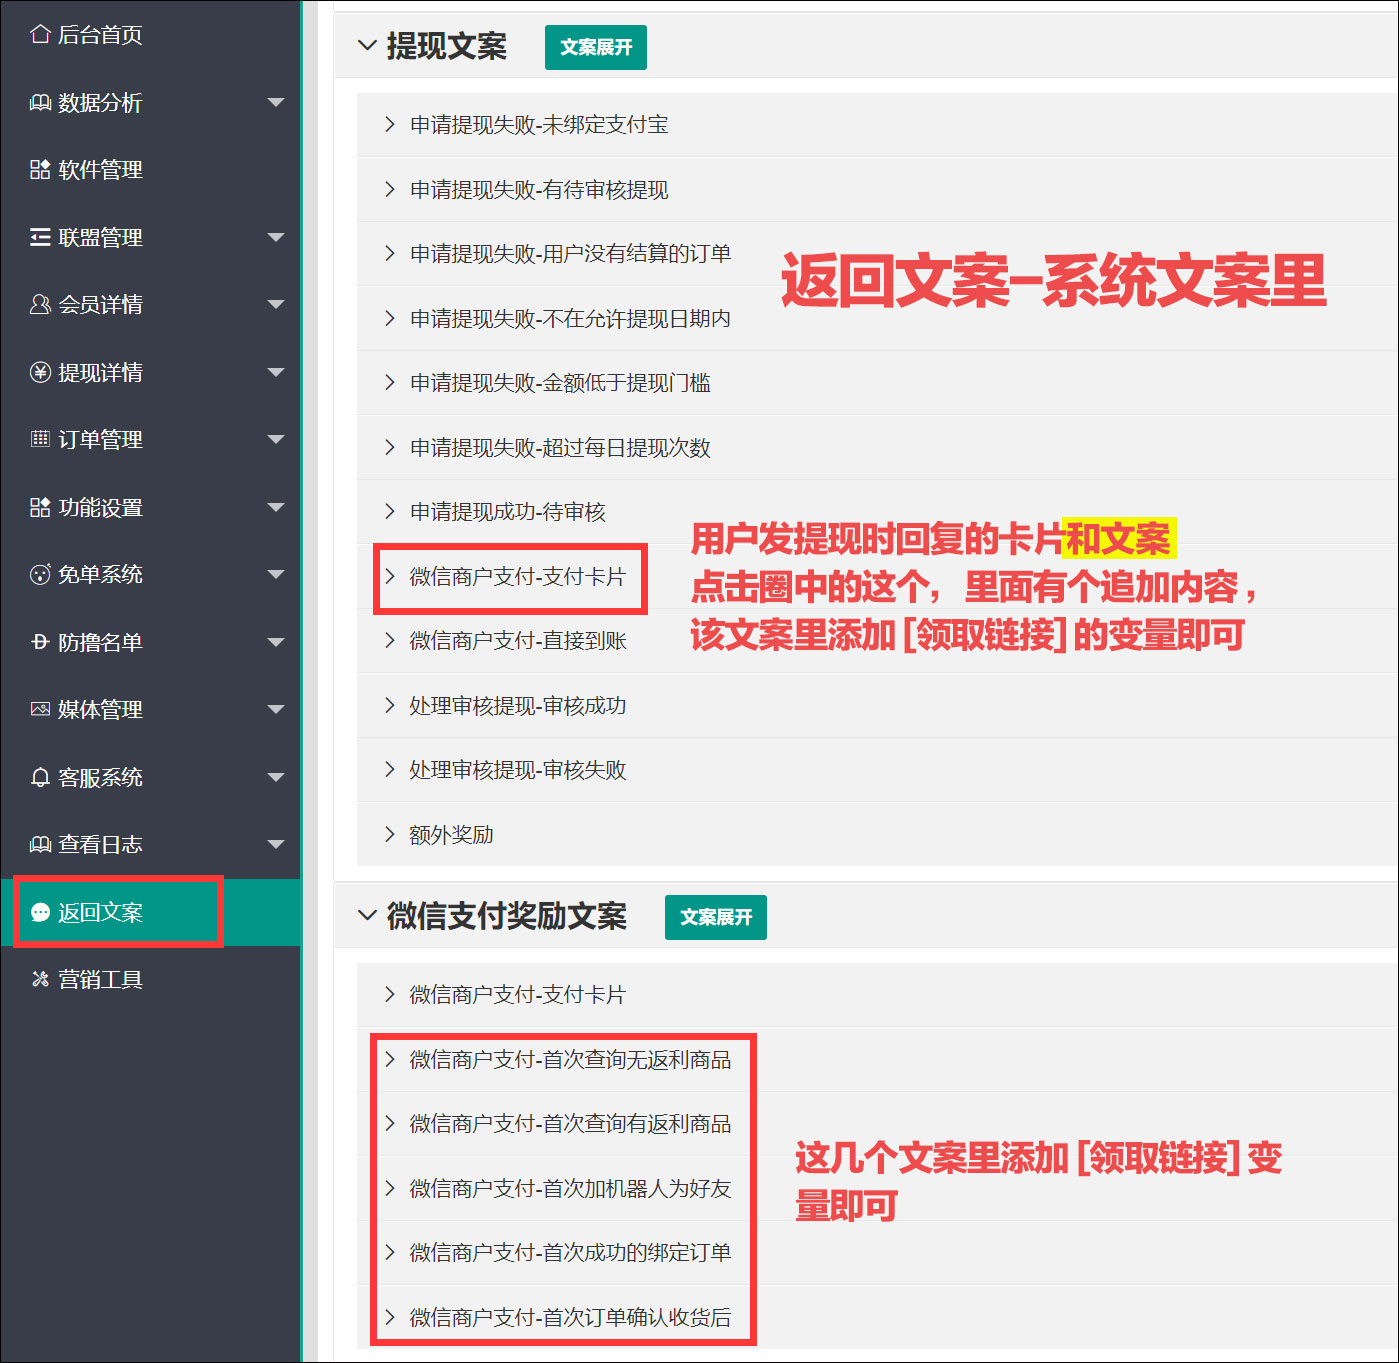Expand 申请提现失败-未绑定支付宝 row
Image resolution: width=1399 pixels, height=1363 pixels.
(x=877, y=125)
